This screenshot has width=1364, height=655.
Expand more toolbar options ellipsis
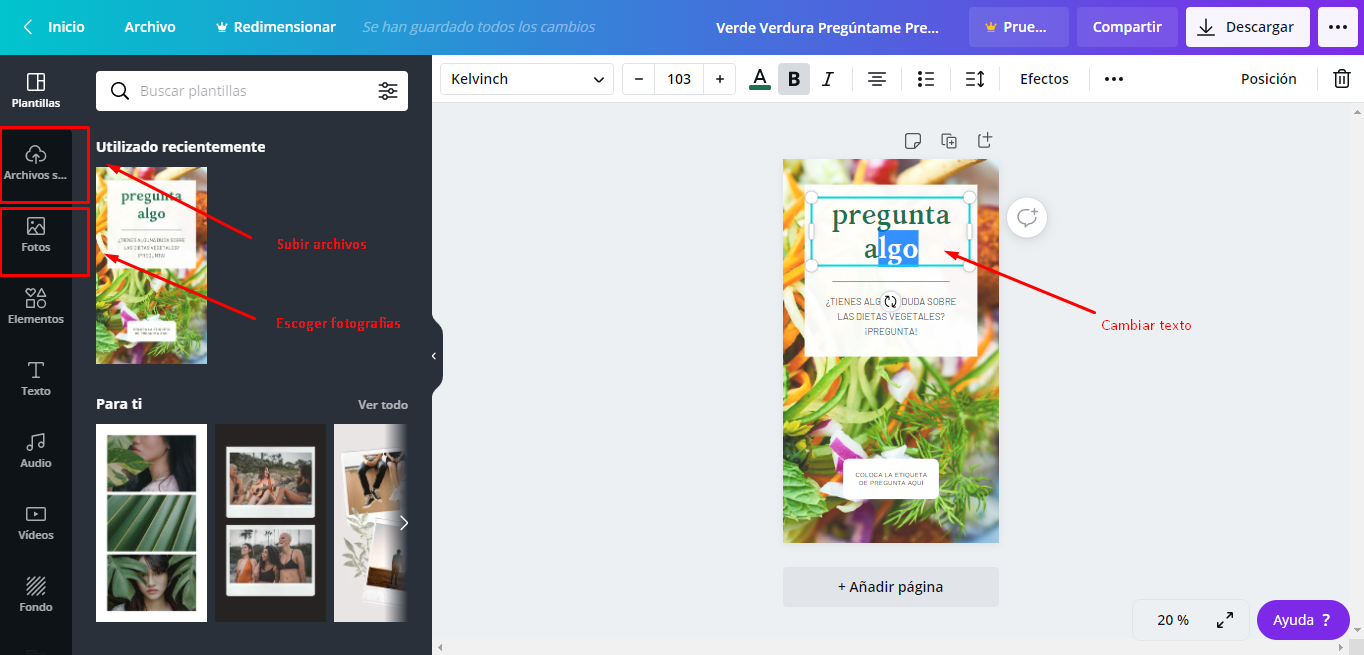[x=1113, y=79]
